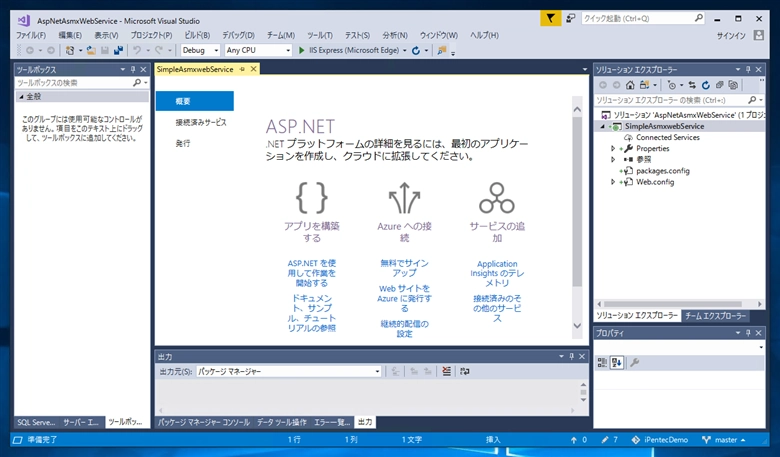Viewport: 780px width, 457px height.
Task: Click the Collapse All icon in Solution Explorer
Action: click(x=719, y=85)
